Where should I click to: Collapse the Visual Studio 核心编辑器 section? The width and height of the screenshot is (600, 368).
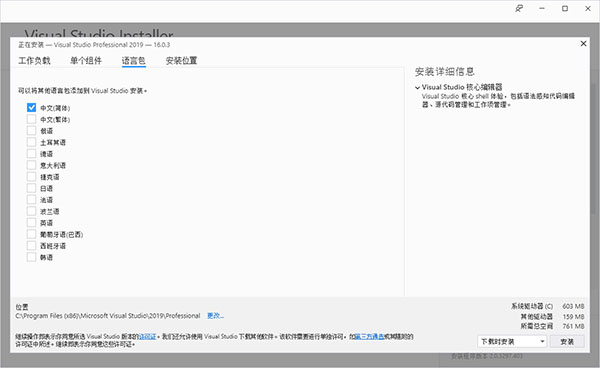(x=417, y=87)
